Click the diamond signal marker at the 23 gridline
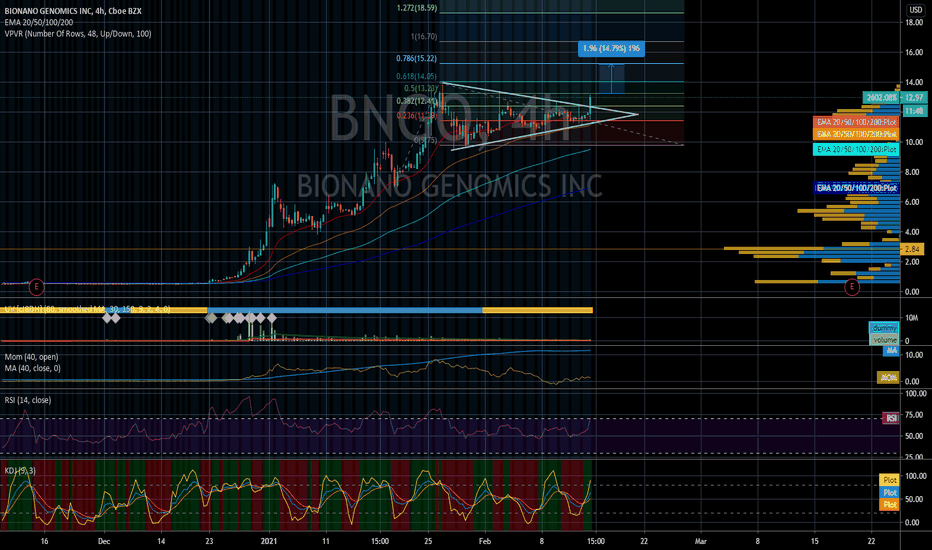The width and height of the screenshot is (932, 550). point(210,318)
